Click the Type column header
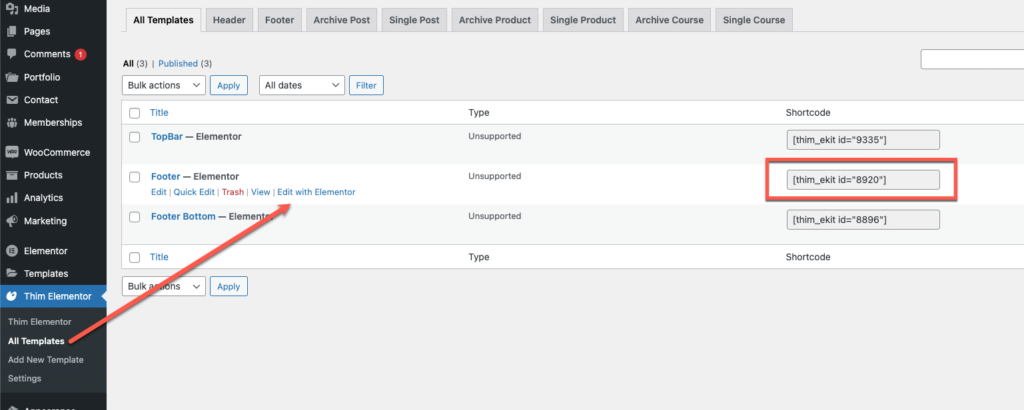The height and width of the screenshot is (410, 1024). click(x=479, y=112)
